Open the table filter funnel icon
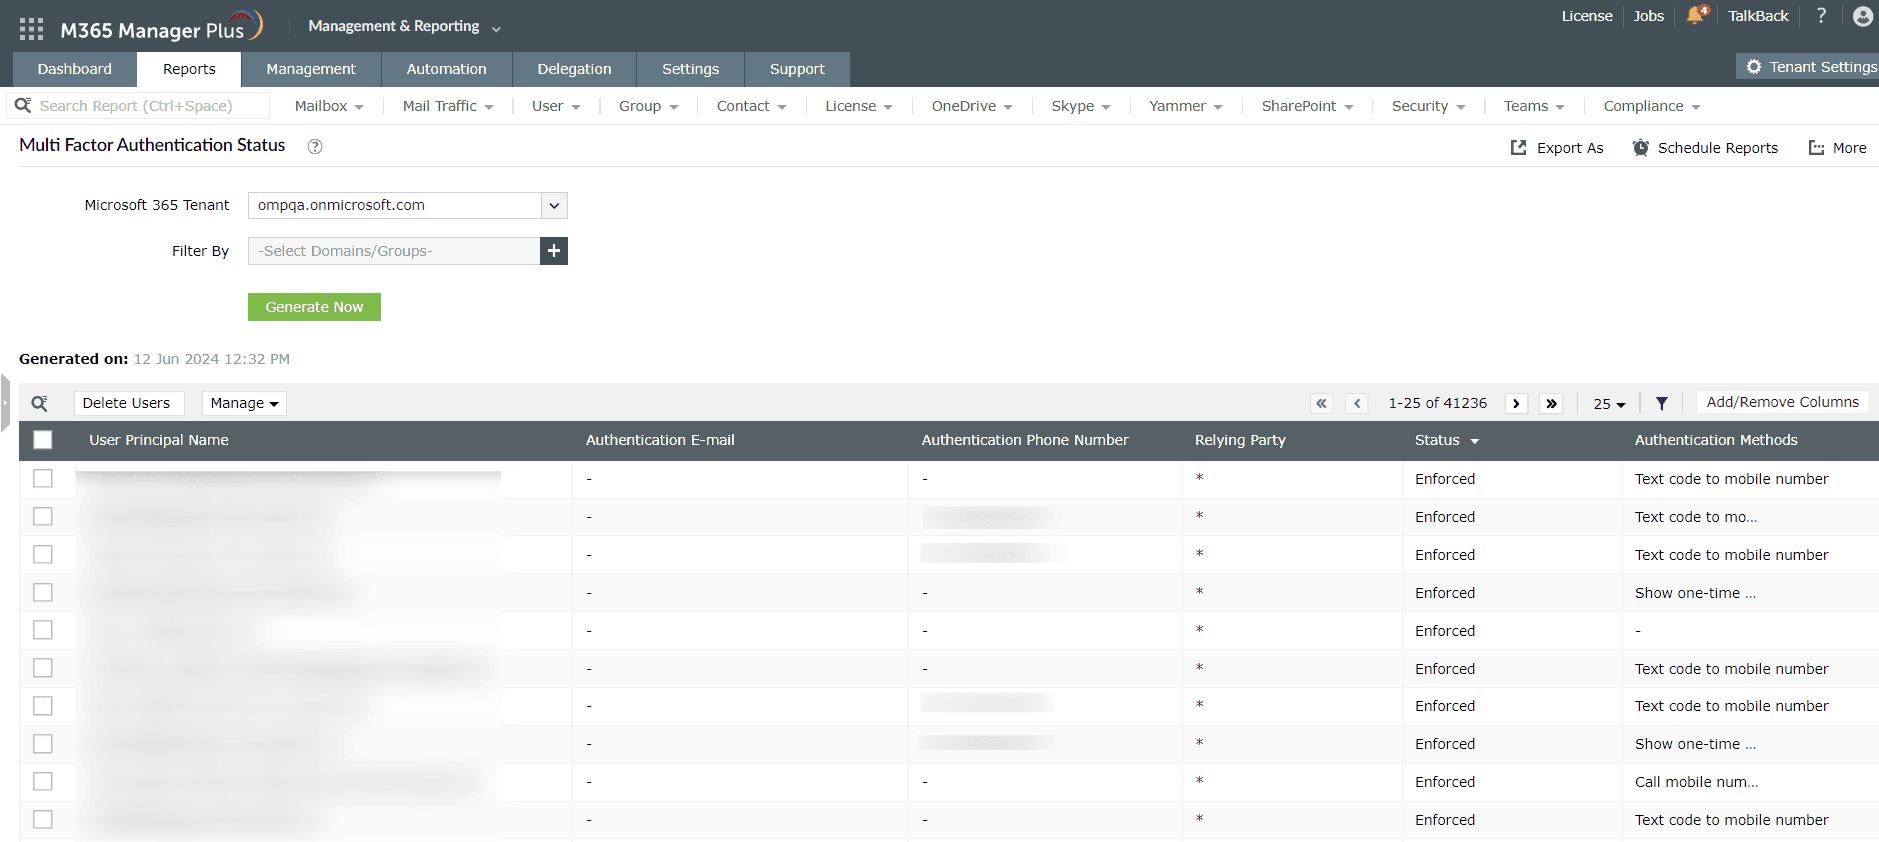This screenshot has width=1879, height=842. point(1661,403)
